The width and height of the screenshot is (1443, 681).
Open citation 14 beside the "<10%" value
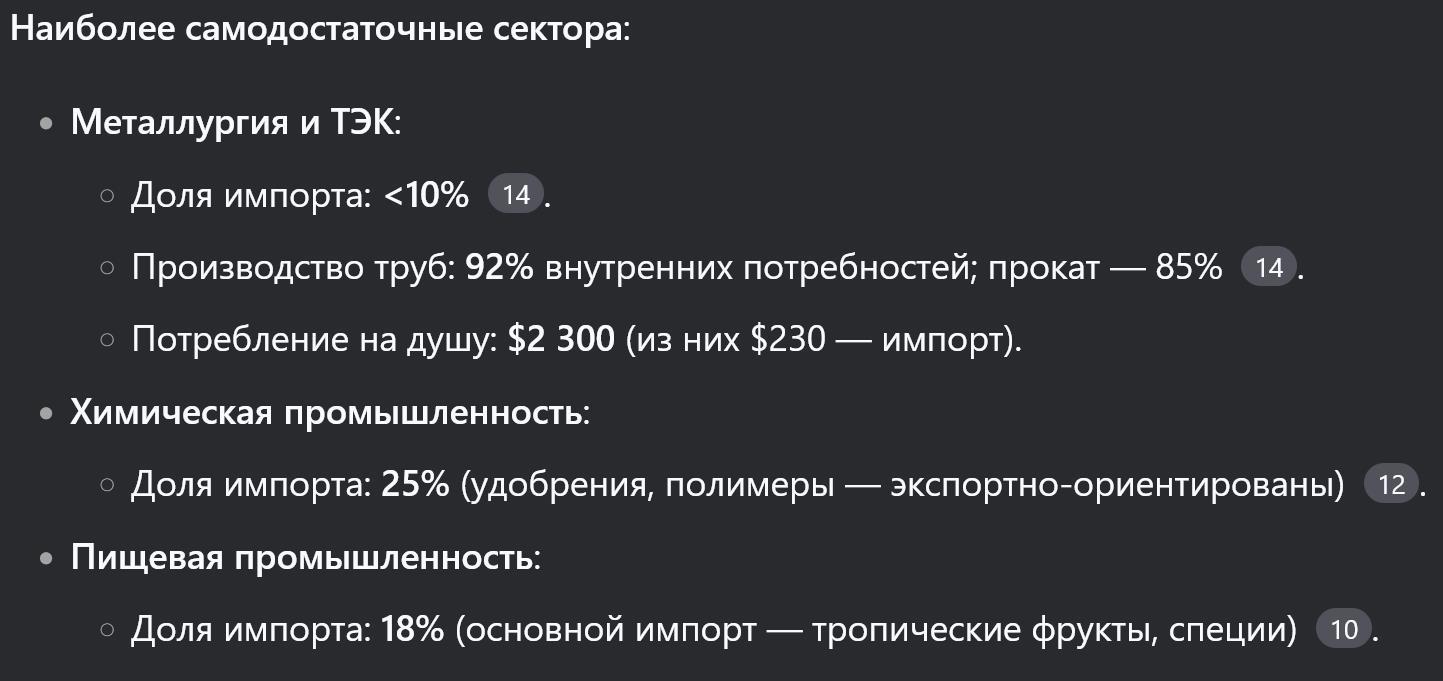(515, 194)
